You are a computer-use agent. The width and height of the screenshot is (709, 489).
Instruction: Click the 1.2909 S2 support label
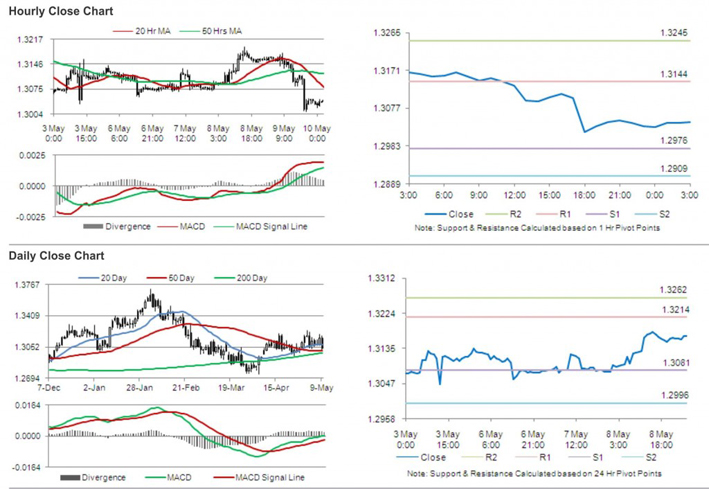click(x=673, y=169)
